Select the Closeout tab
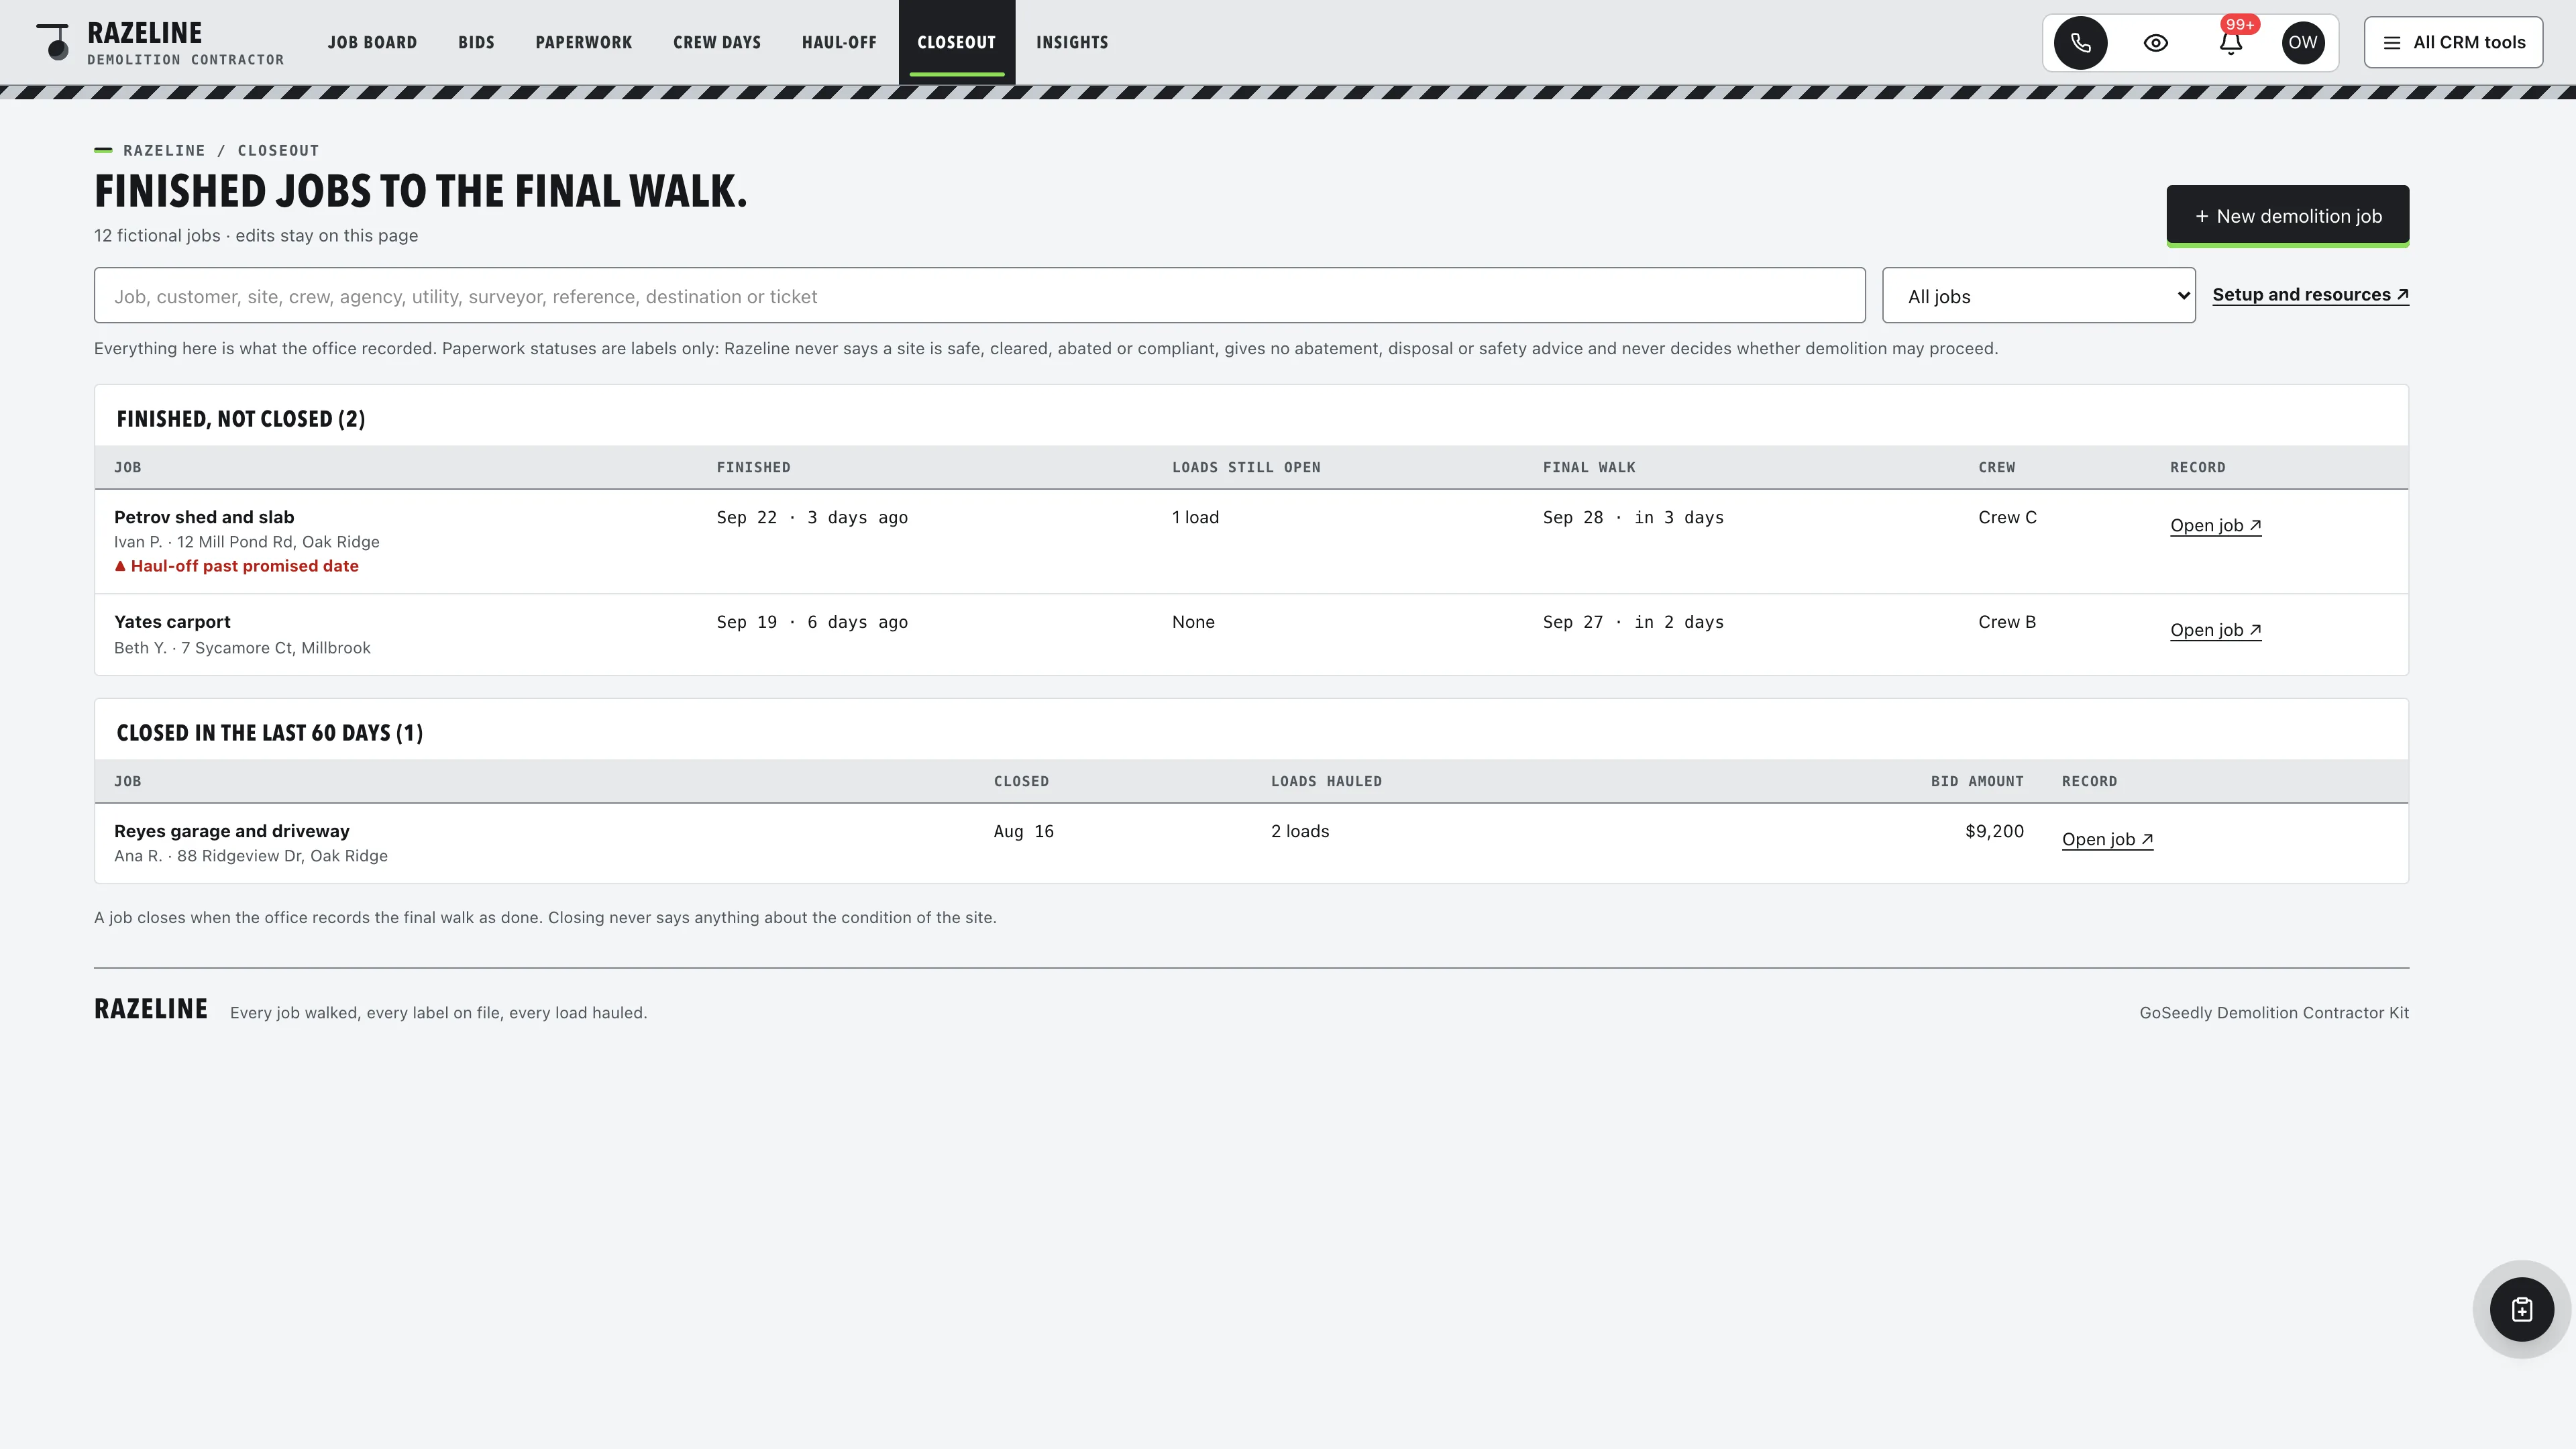Viewport: 2576px width, 1449px height. coord(956,43)
